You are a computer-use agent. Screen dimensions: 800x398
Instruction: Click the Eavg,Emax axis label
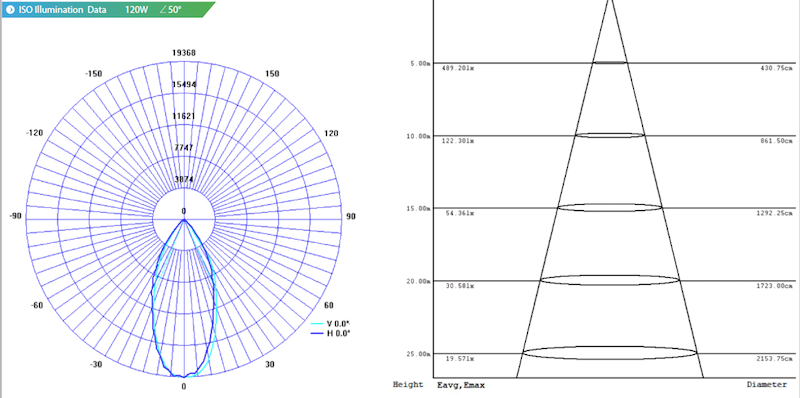[x=461, y=385]
